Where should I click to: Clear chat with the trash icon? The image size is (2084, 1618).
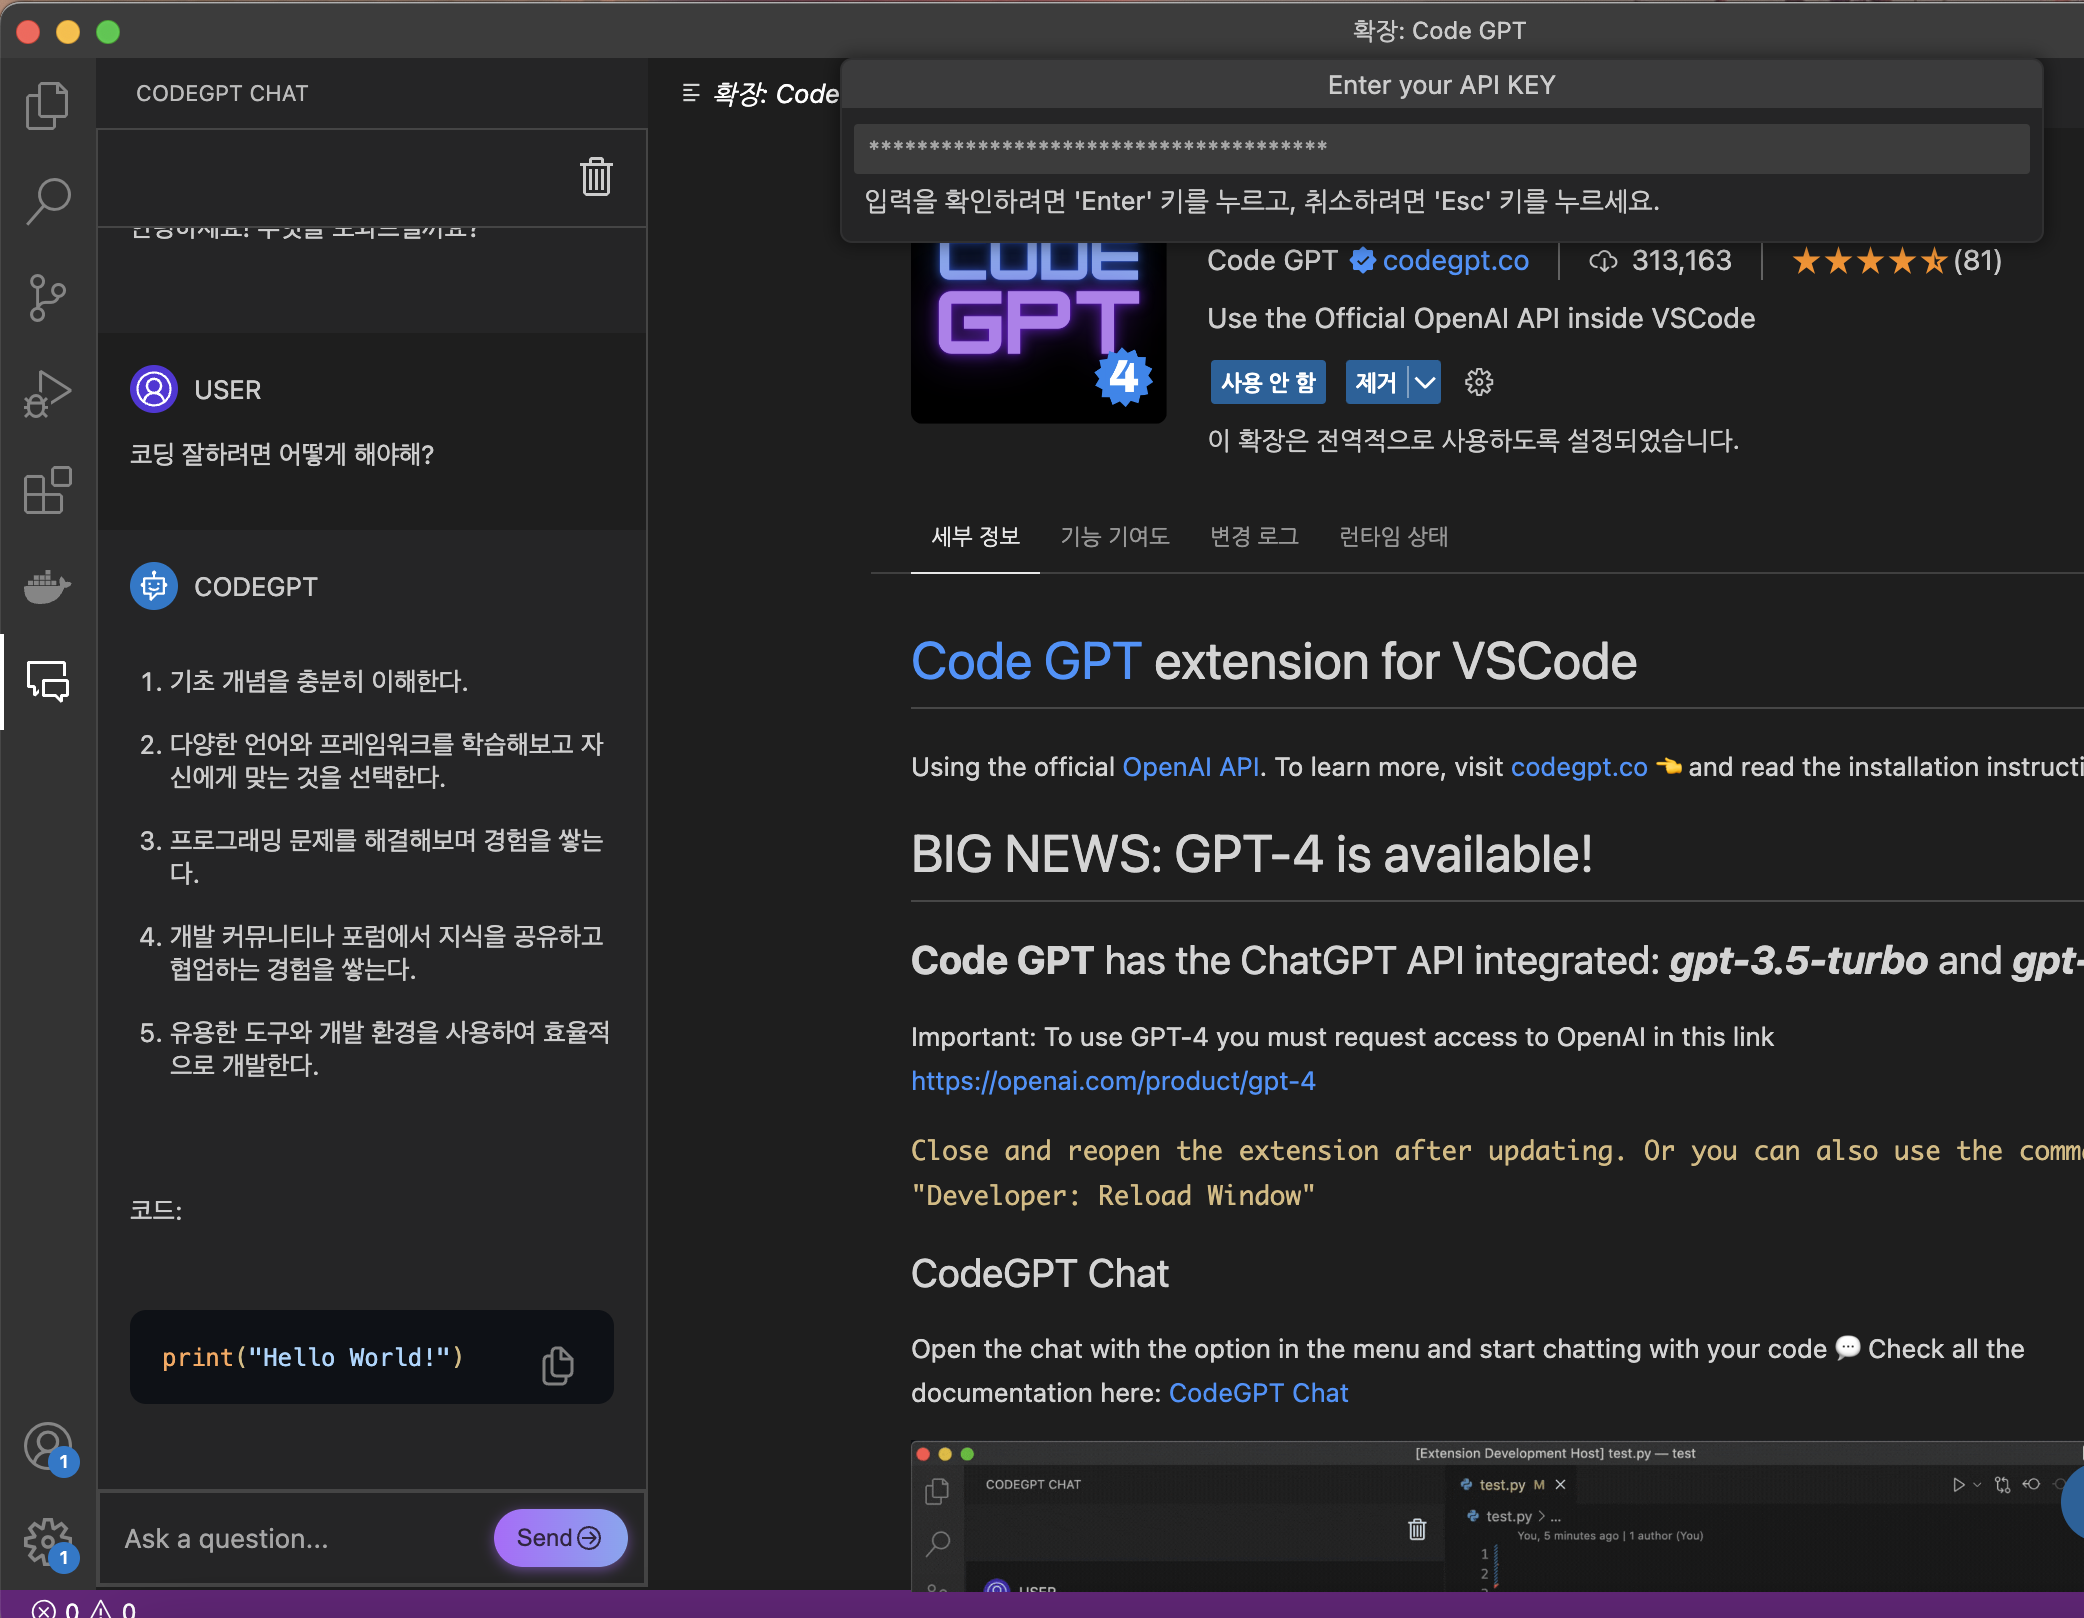[x=596, y=177]
